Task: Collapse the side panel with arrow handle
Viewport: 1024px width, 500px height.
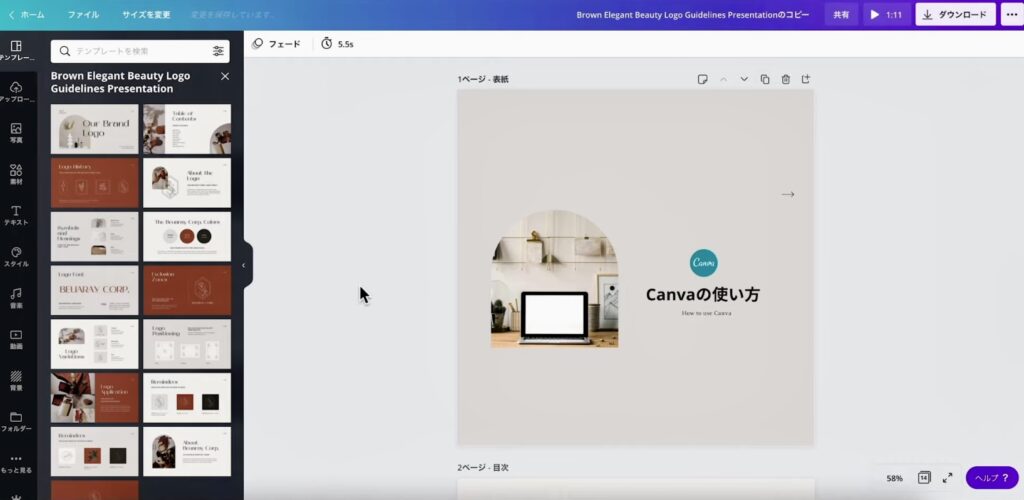Action: click(x=244, y=265)
